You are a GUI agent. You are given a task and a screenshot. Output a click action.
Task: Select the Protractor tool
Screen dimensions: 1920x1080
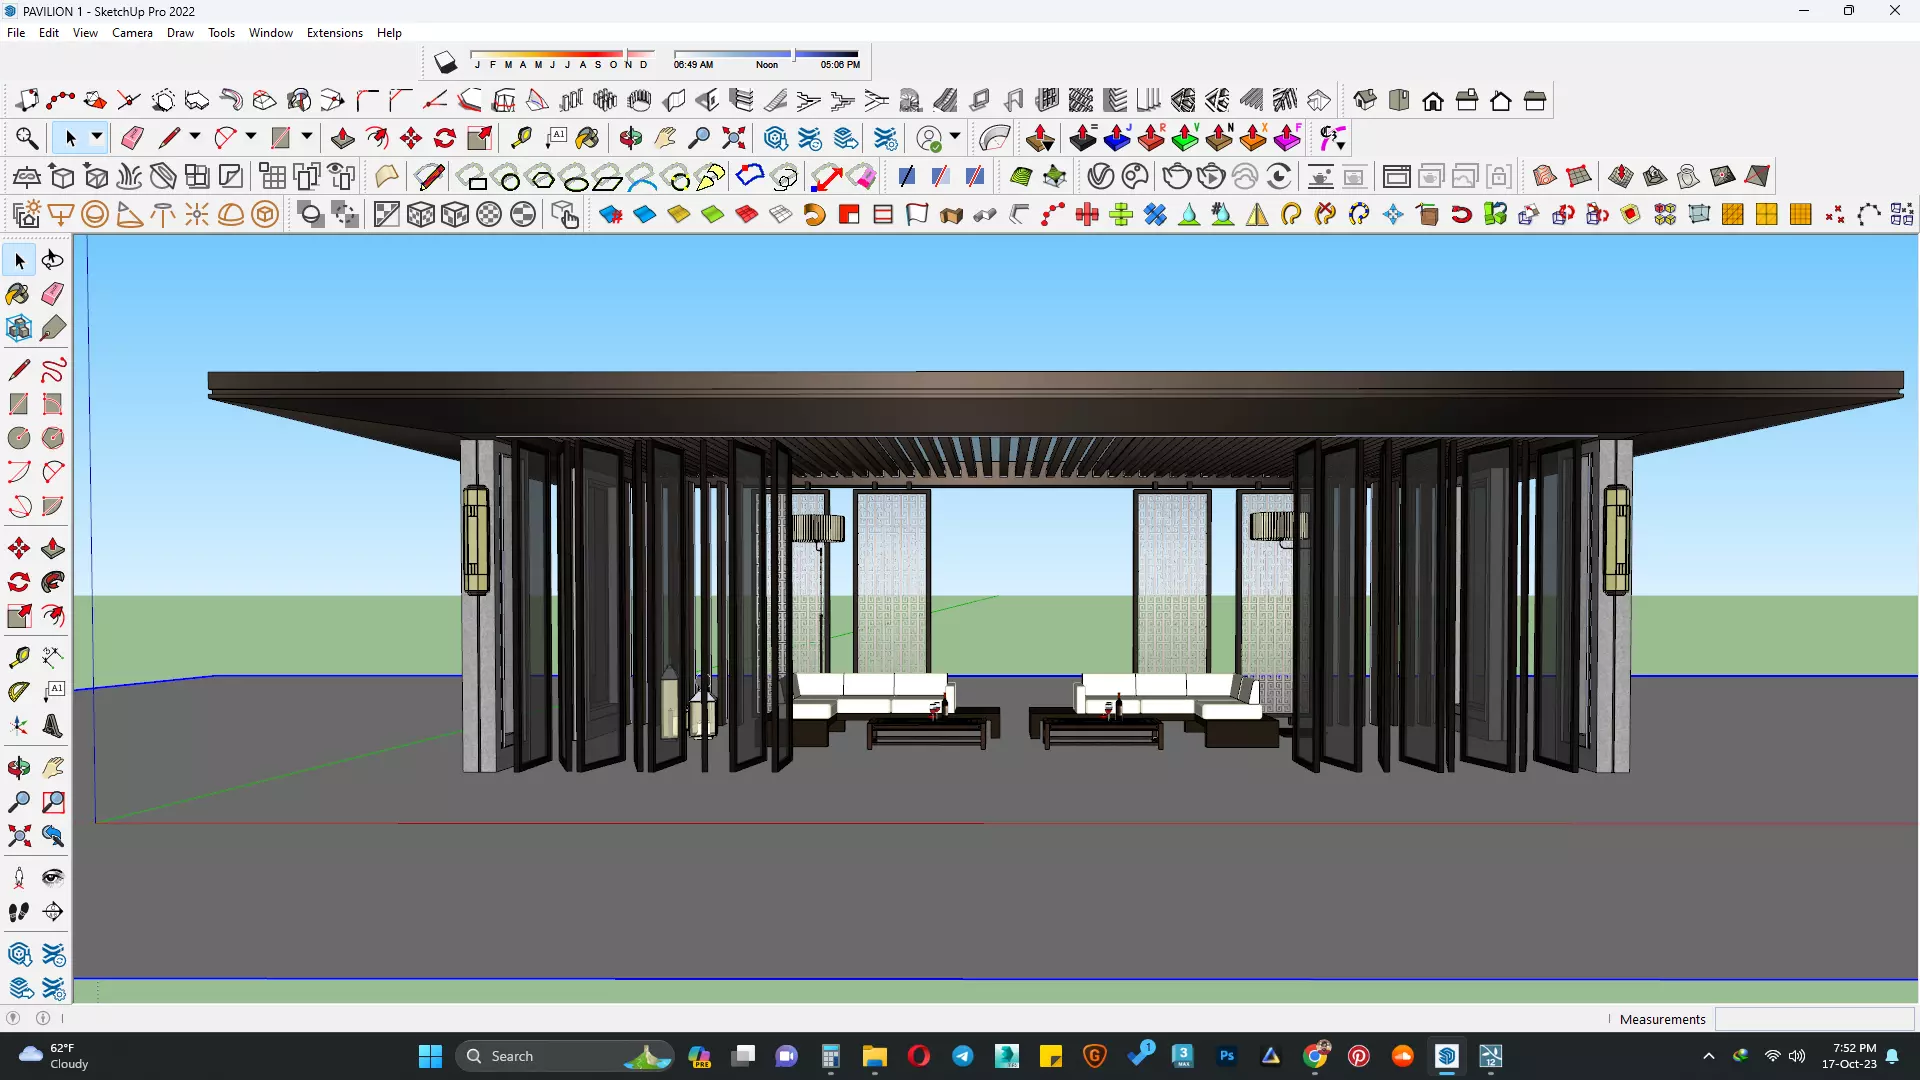(x=19, y=692)
